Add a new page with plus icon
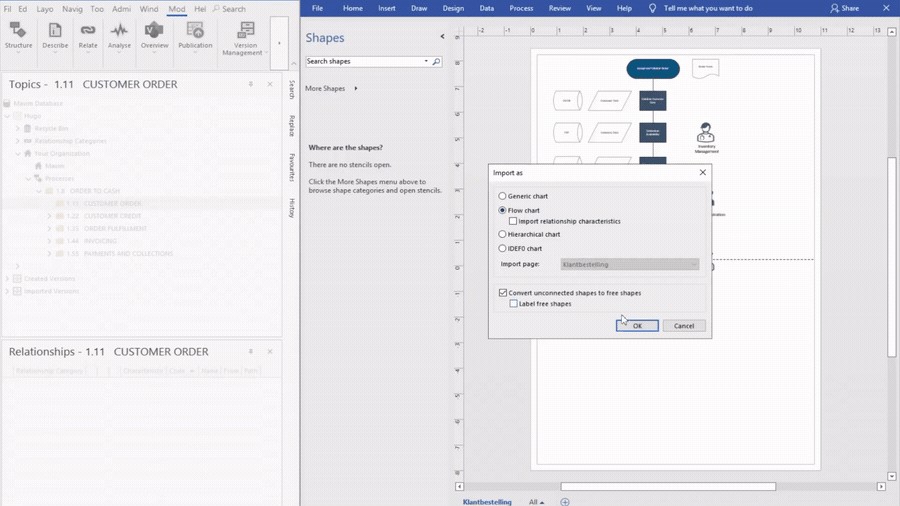The height and width of the screenshot is (506, 900). [x=565, y=502]
